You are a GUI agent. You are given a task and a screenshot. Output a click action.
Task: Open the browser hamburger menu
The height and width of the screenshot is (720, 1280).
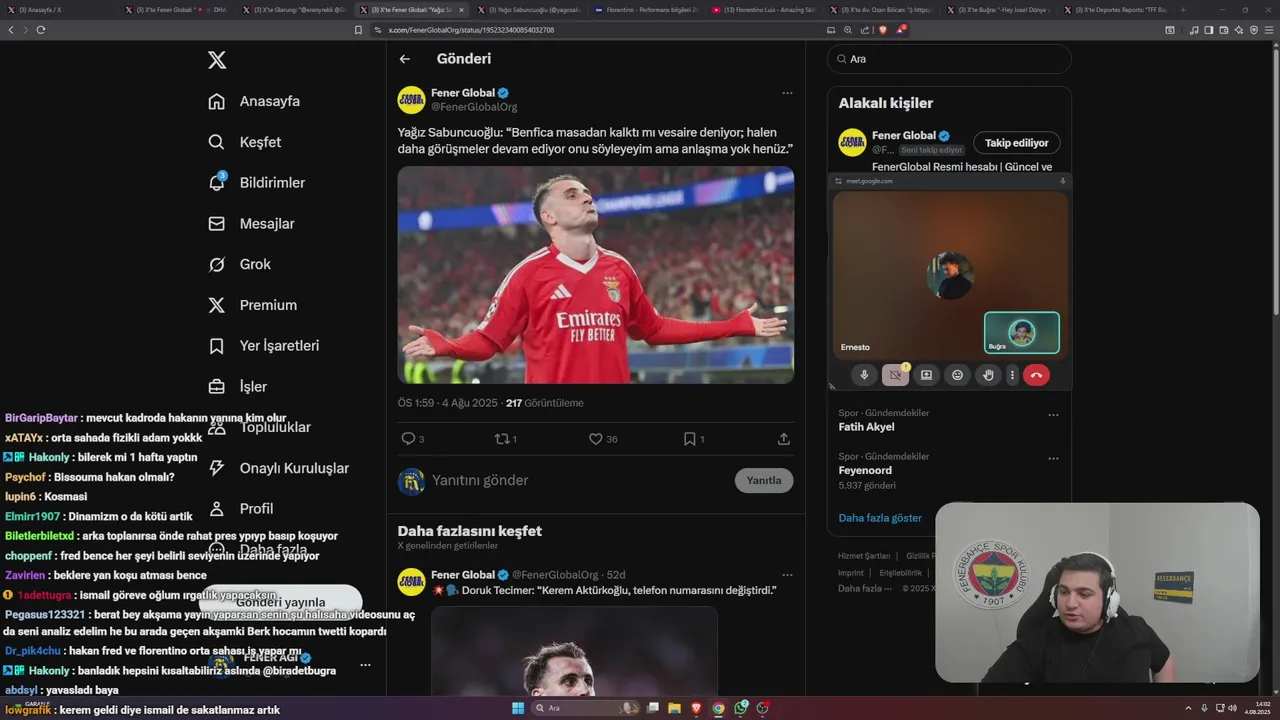pyautogui.click(x=1270, y=30)
